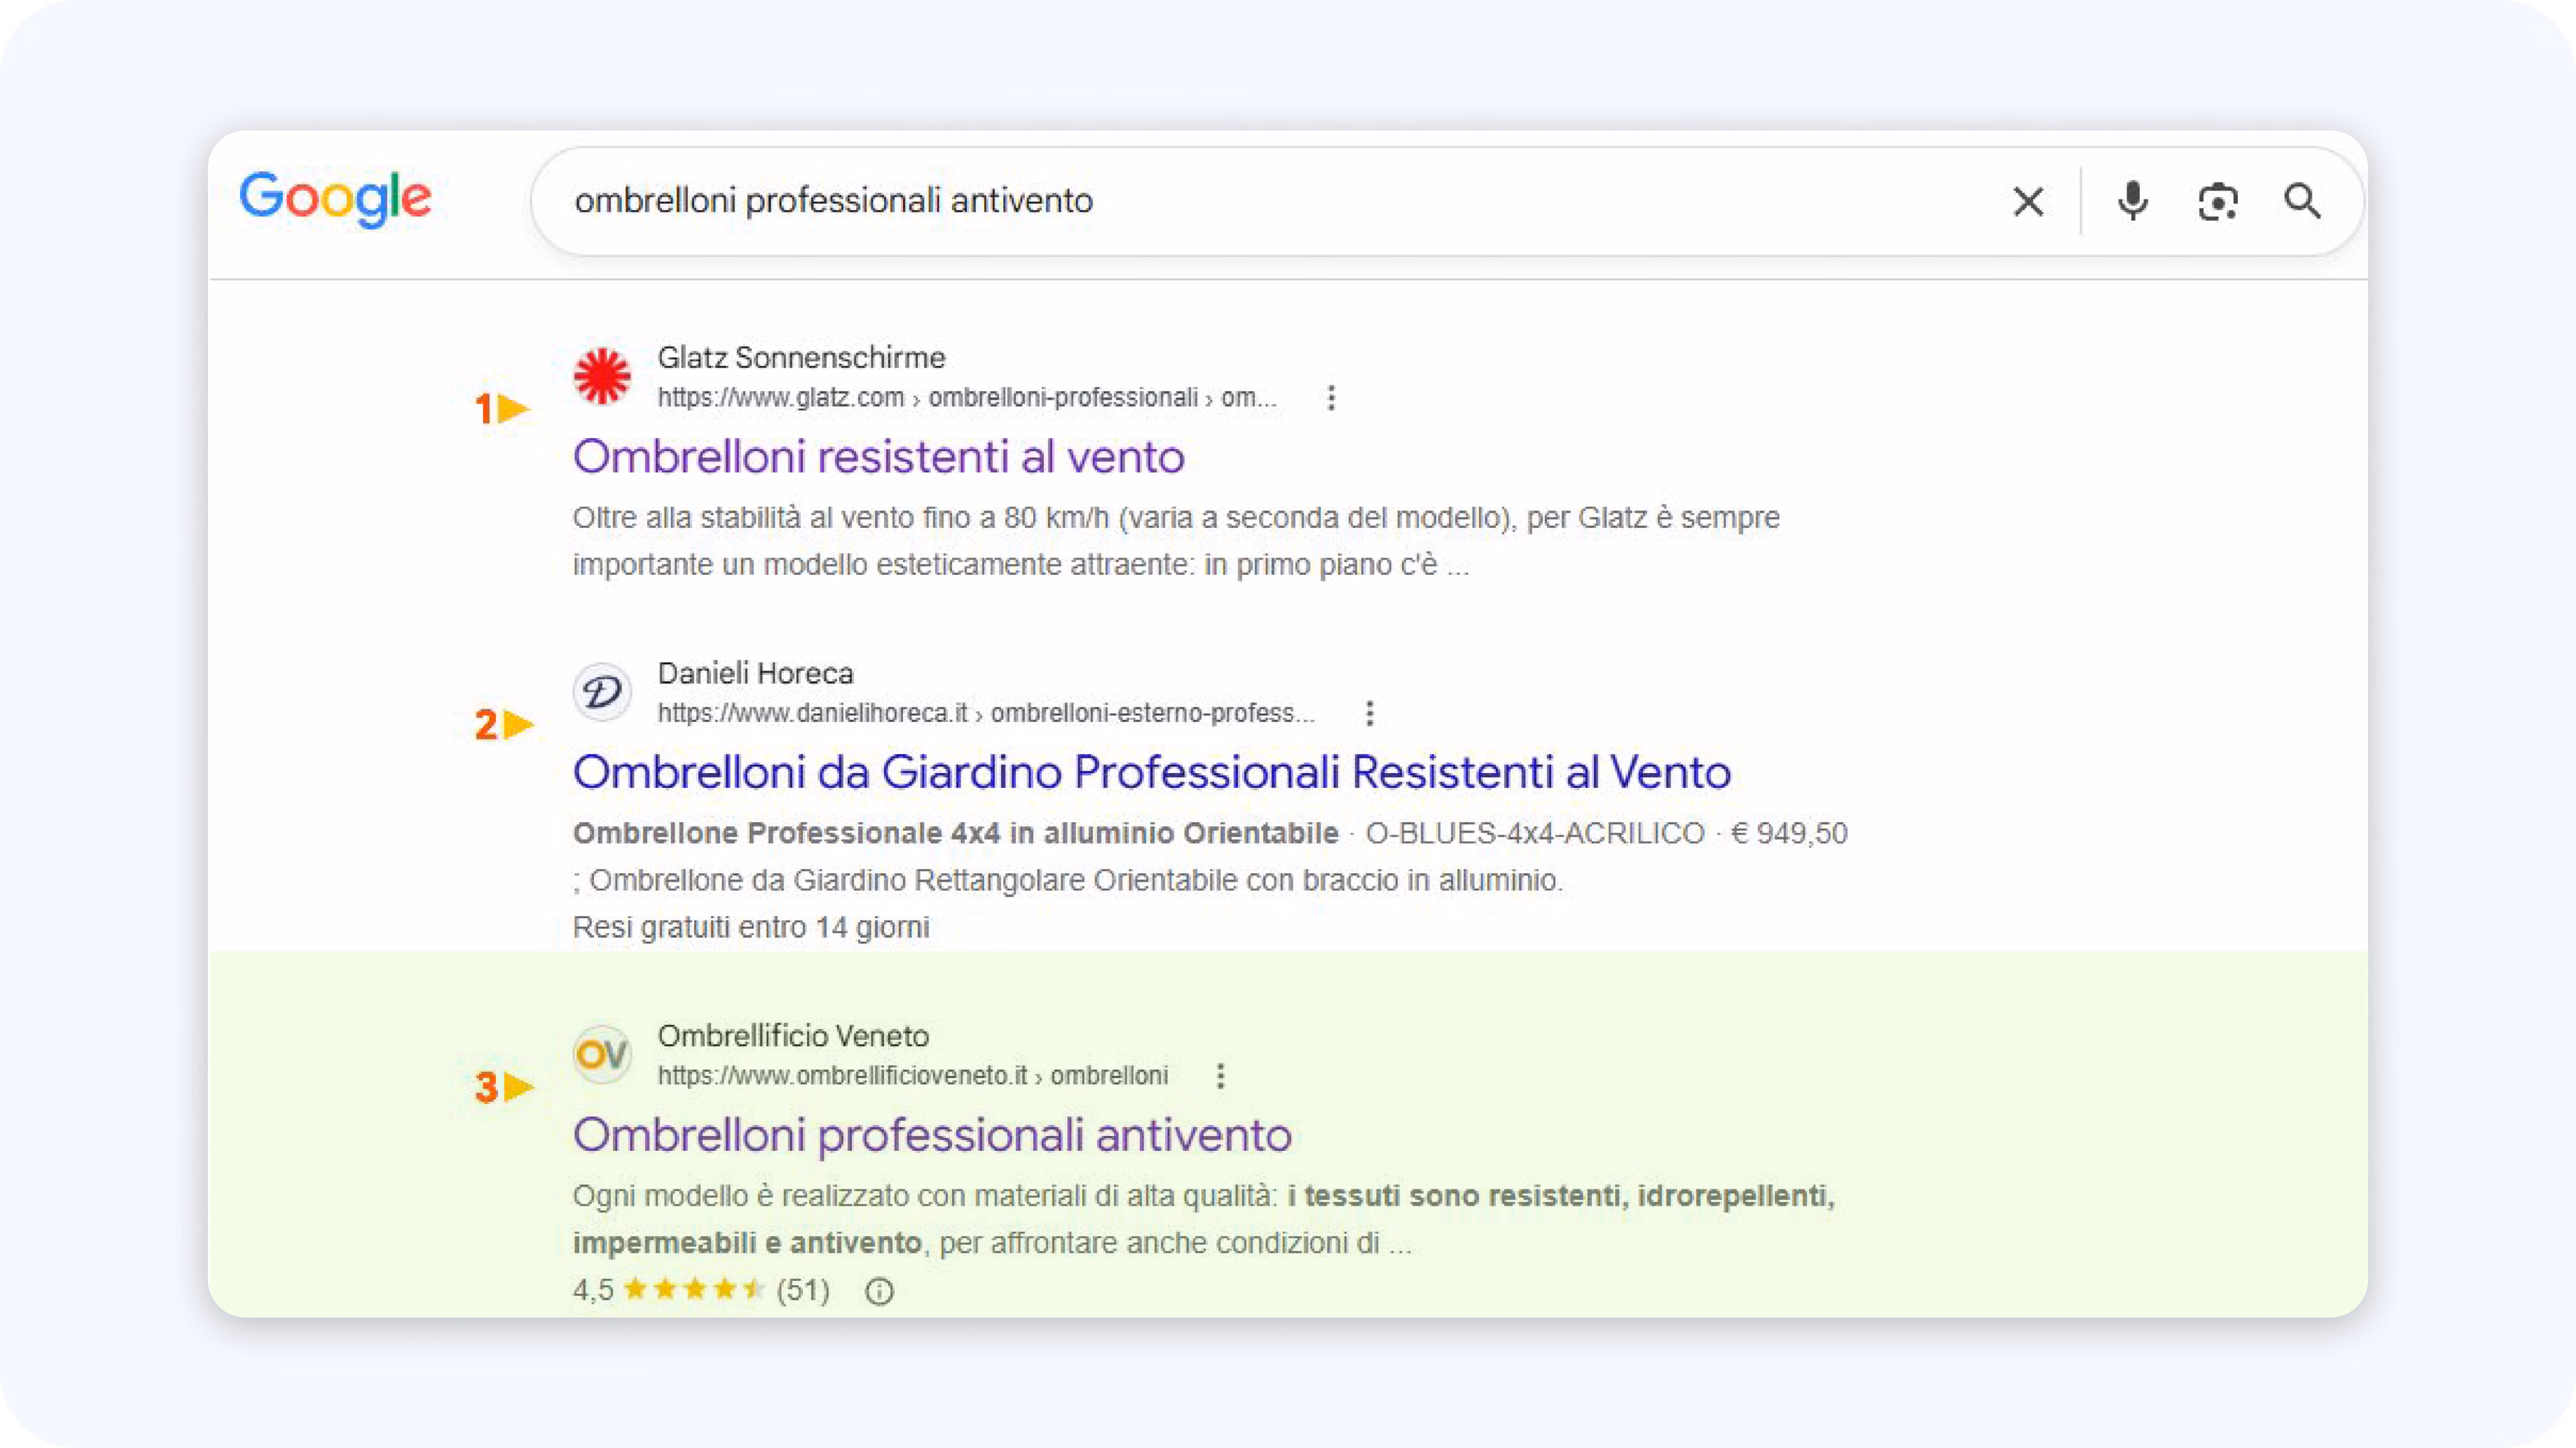Click the ombrellificioveneto.it breadcrumb URL

tap(912, 1076)
